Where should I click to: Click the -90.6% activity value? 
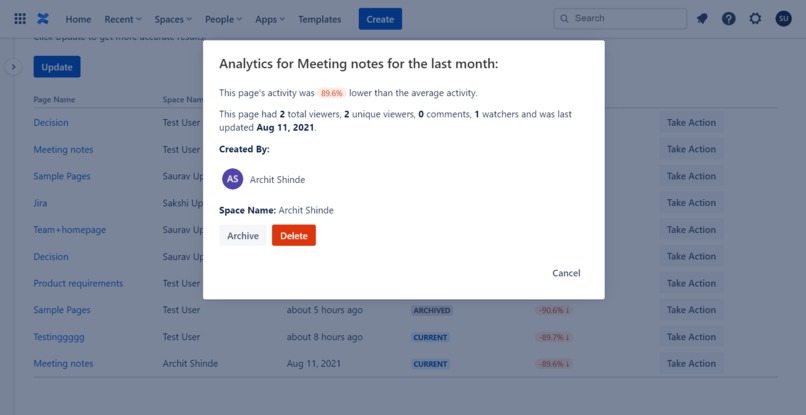[x=554, y=311]
